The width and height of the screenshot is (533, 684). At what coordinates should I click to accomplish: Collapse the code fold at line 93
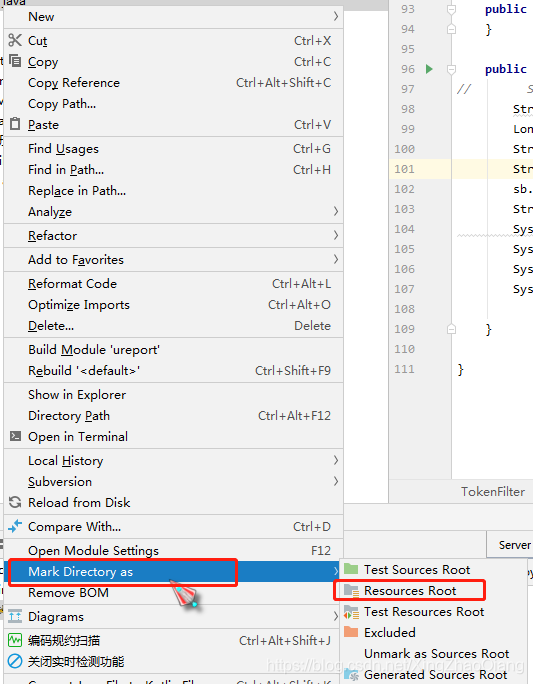coord(451,9)
